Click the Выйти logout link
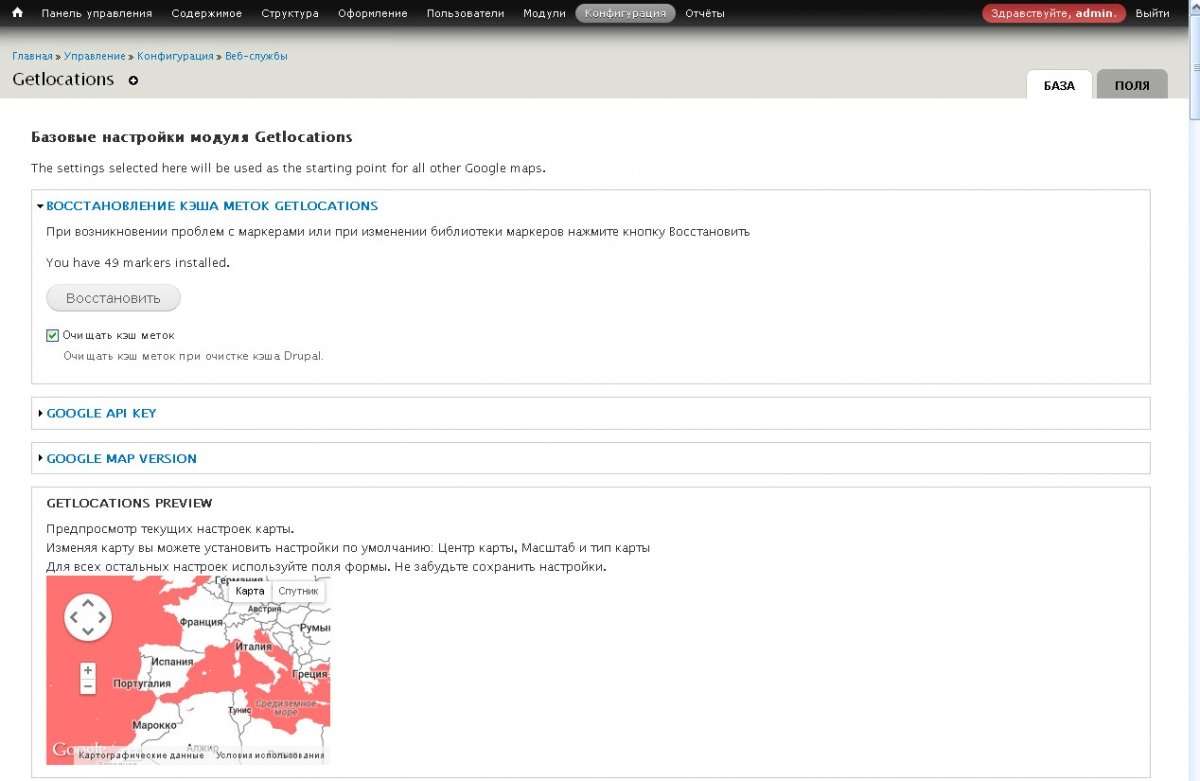 (1153, 14)
